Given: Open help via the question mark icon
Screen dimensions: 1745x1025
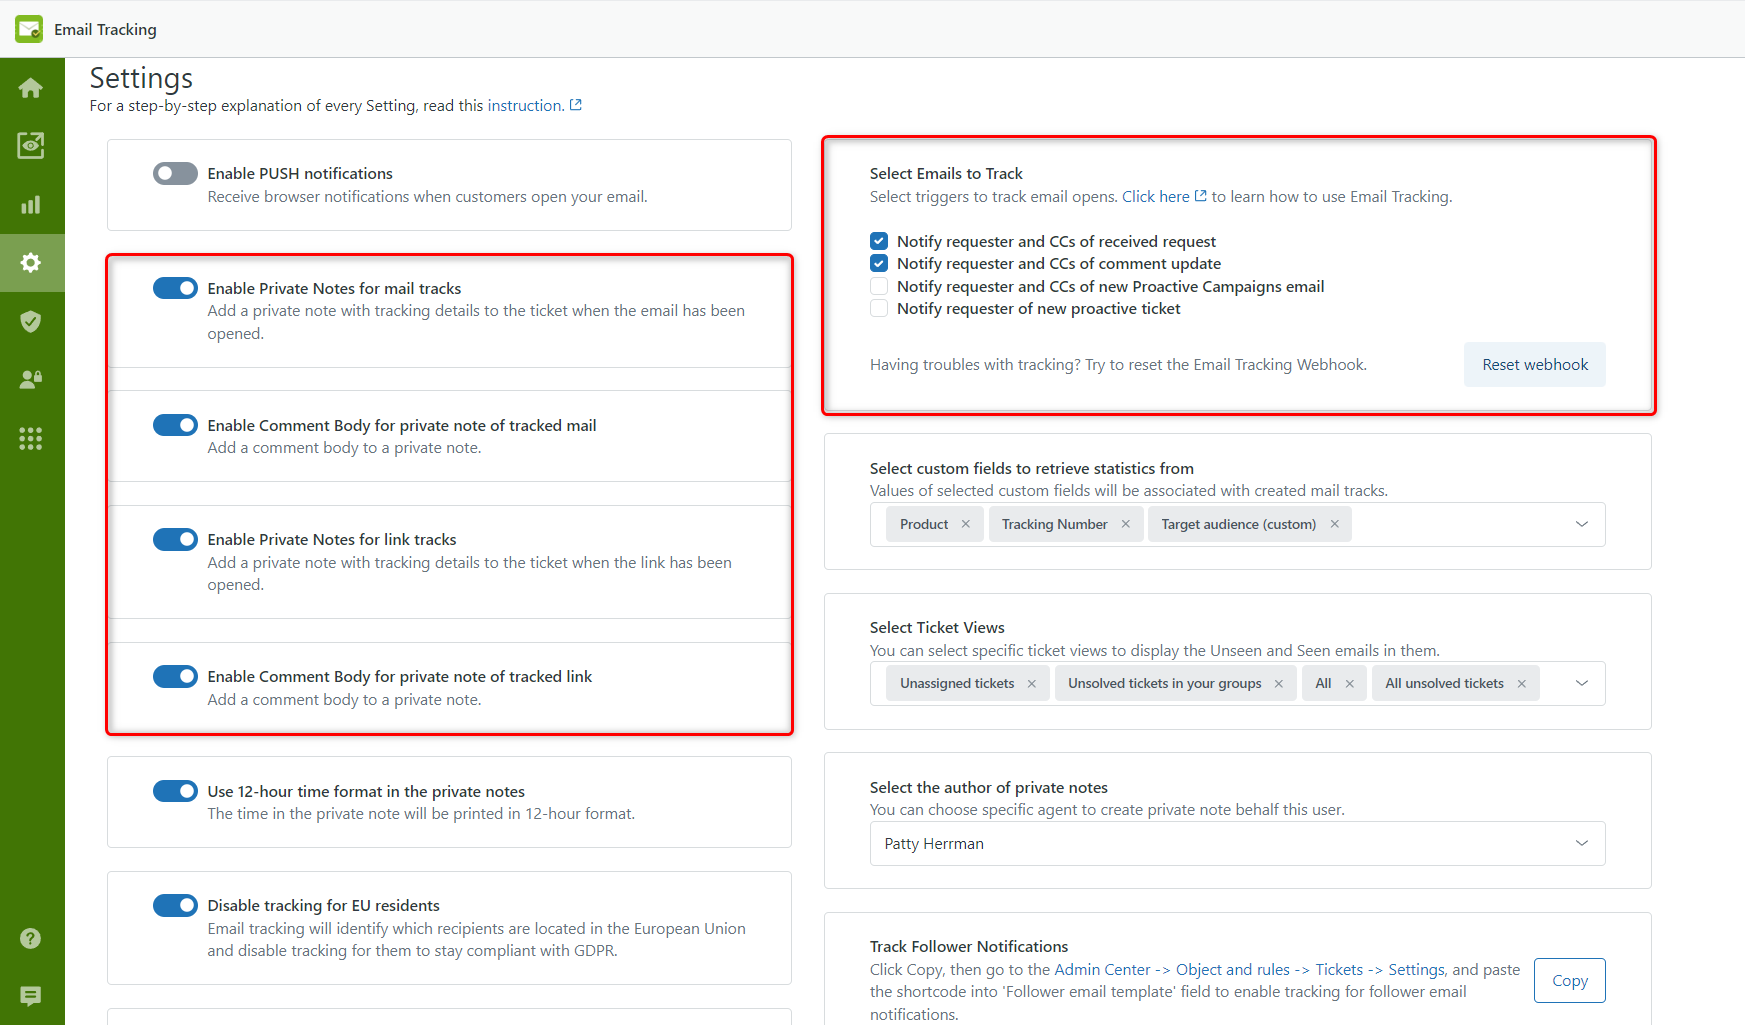Looking at the screenshot, I should (31, 938).
